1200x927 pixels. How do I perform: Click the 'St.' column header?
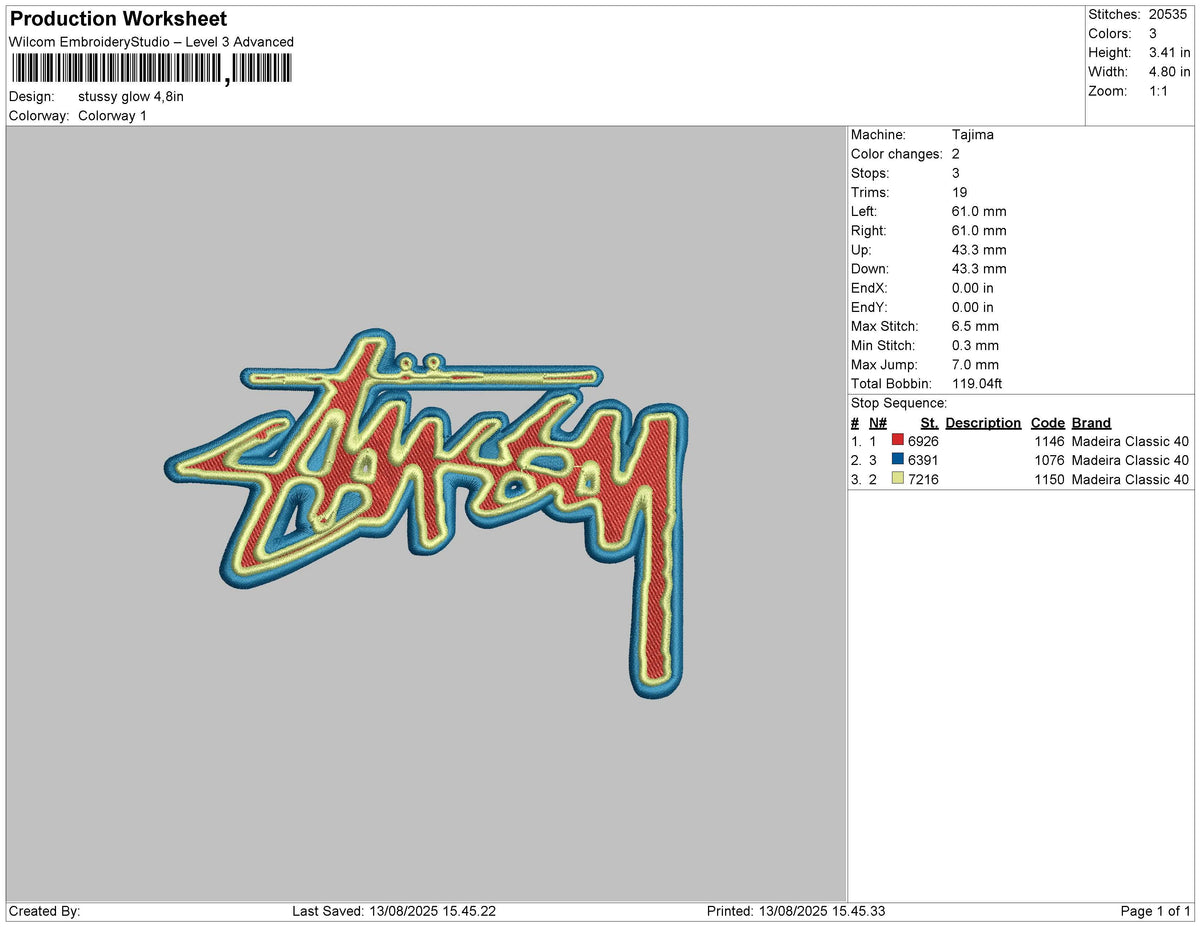929,423
